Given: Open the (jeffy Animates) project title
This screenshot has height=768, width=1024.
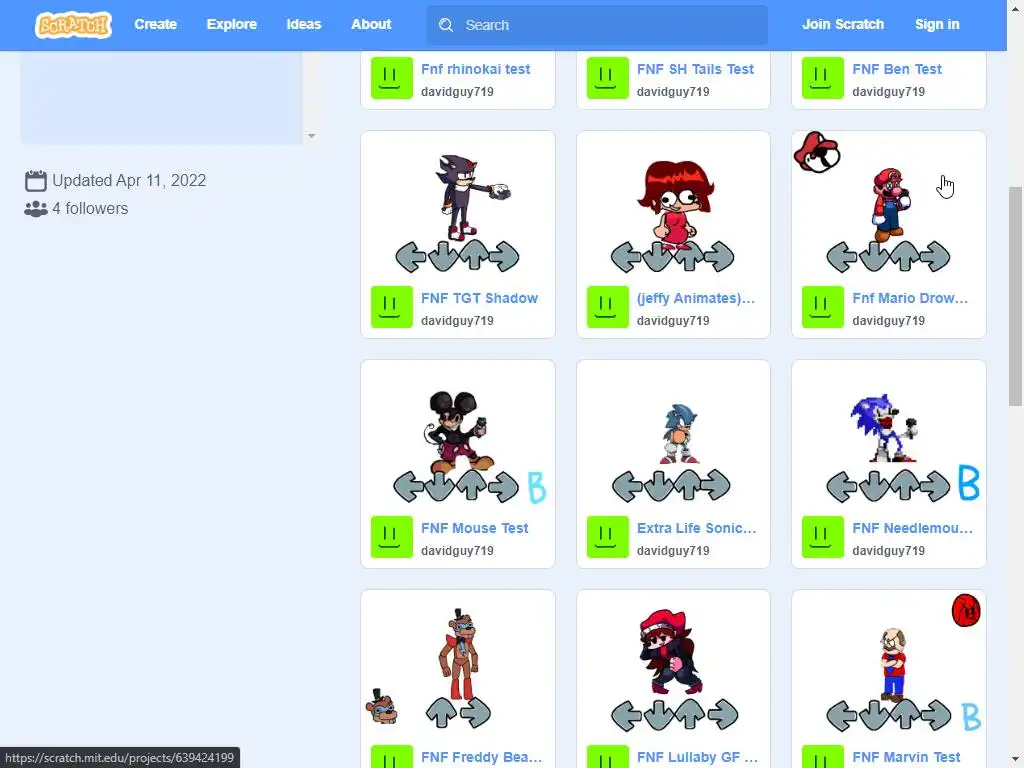Looking at the screenshot, I should pos(696,298).
